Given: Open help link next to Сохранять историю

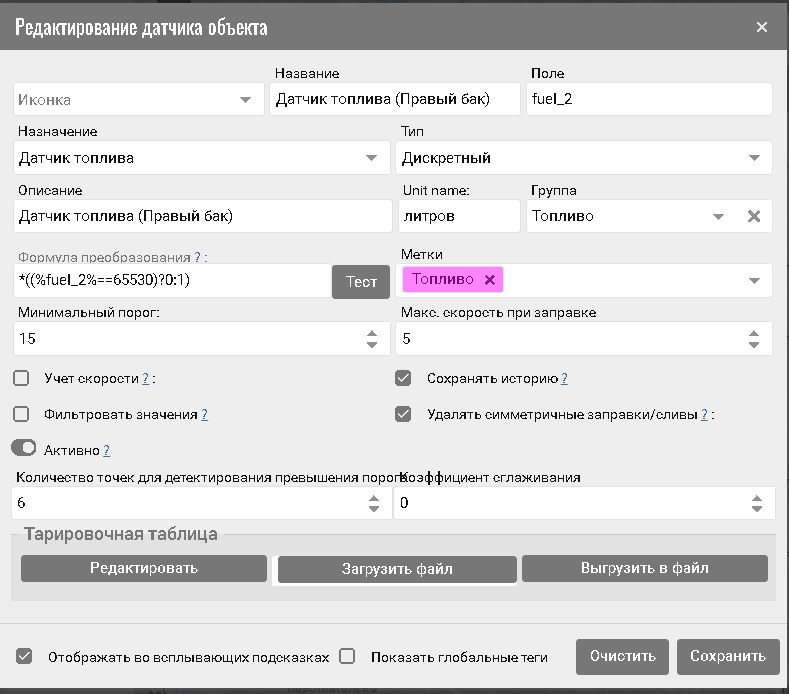Looking at the screenshot, I should 564,378.
